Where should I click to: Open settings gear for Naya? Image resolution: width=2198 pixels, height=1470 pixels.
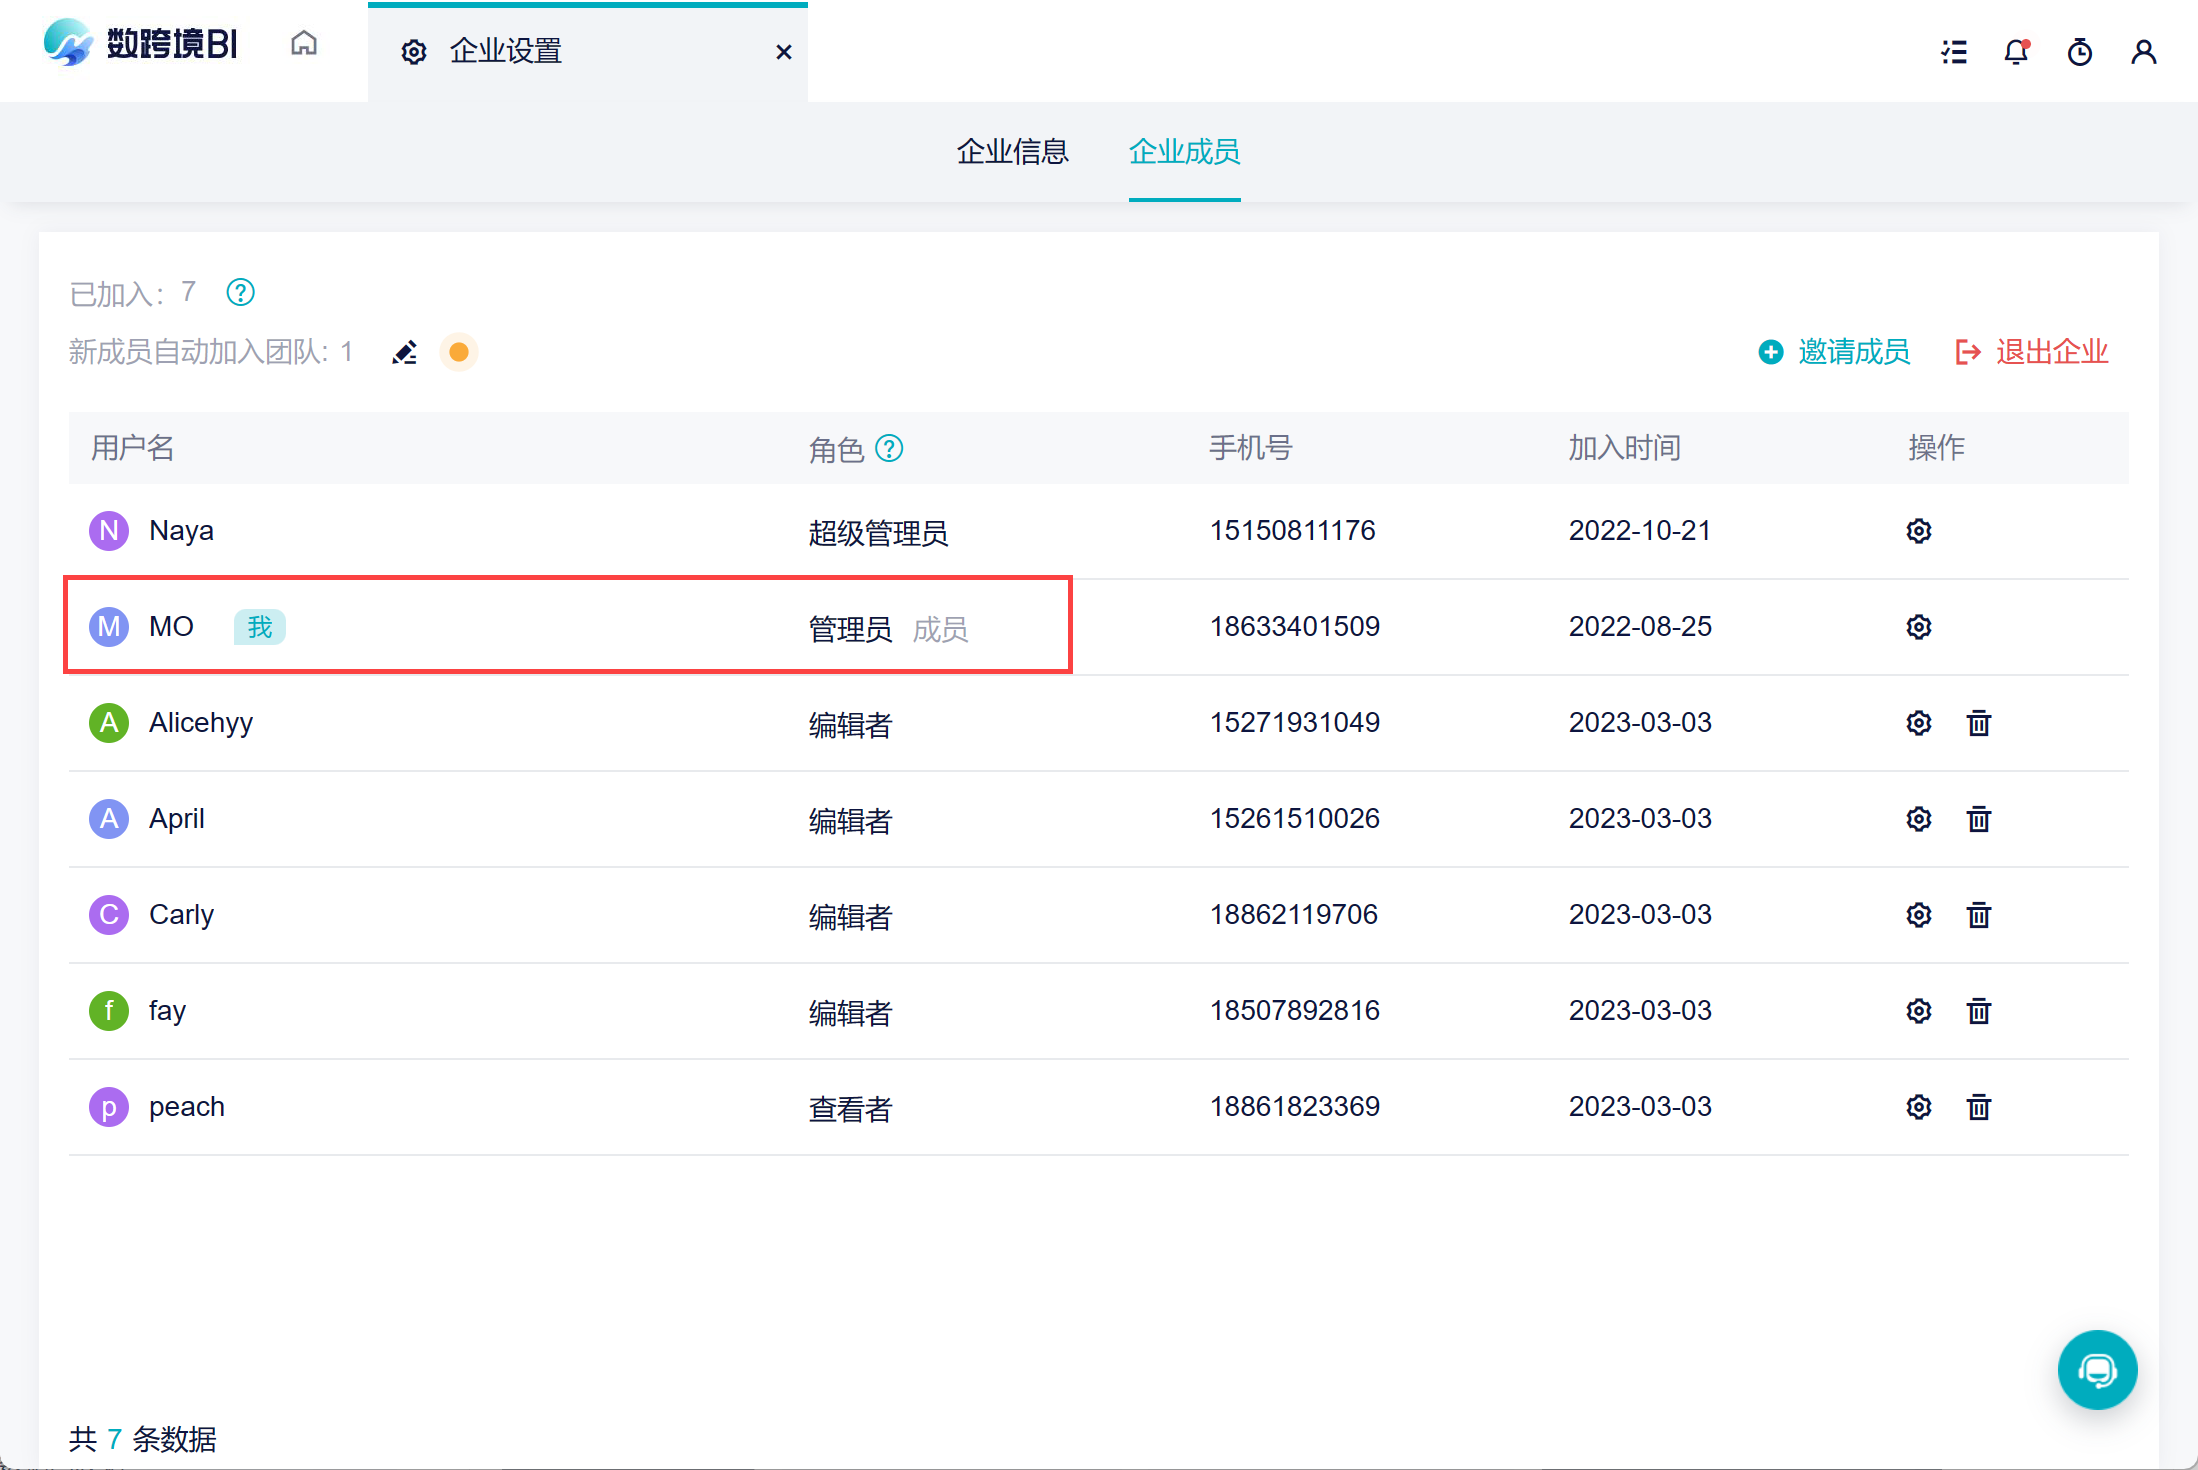tap(1918, 531)
